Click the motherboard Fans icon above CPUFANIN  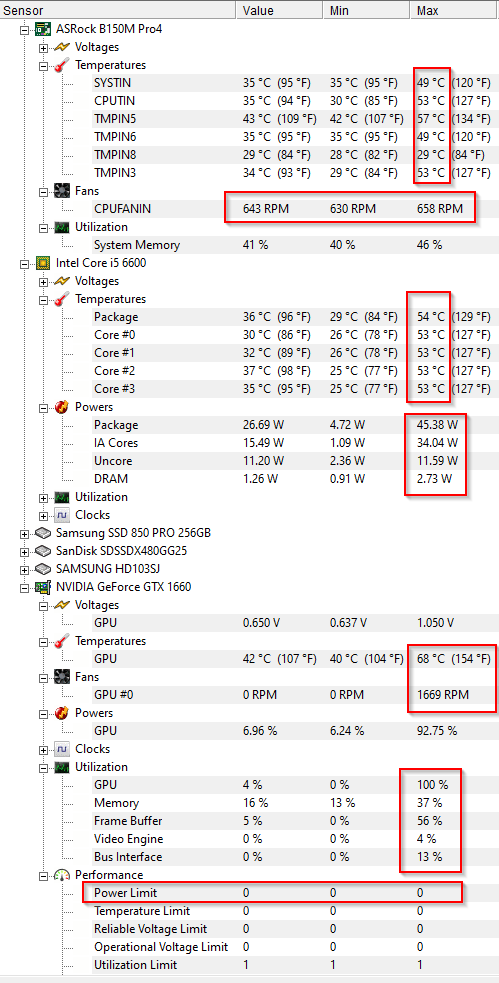[63, 191]
